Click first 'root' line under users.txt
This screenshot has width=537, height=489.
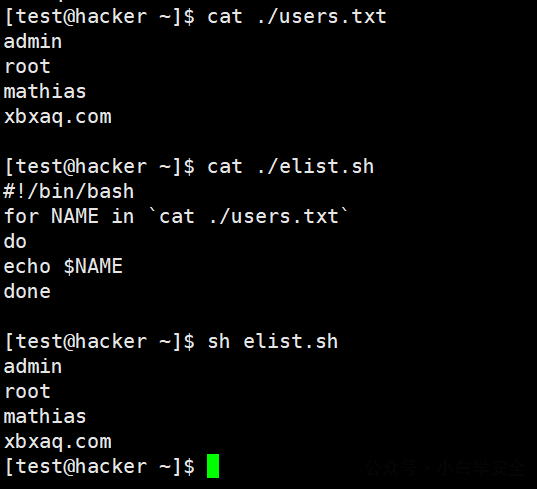(27, 66)
